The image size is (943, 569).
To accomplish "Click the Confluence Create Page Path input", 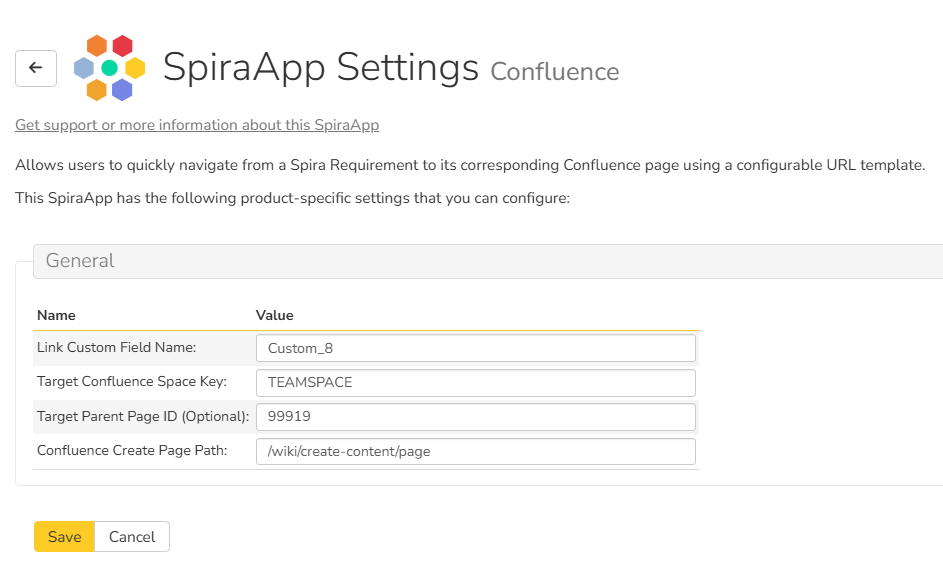I will (475, 451).
